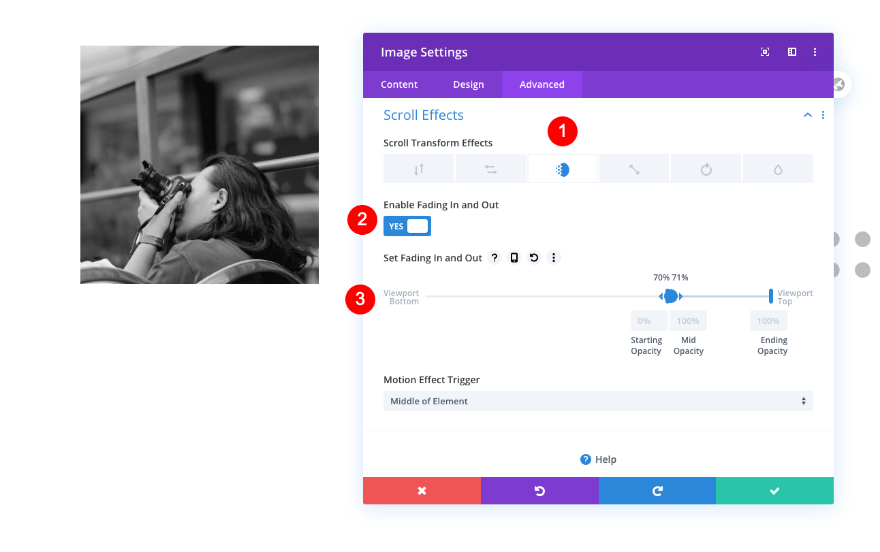Screen dimensions: 880x552
Task: Switch to the Design tab
Action: click(469, 84)
